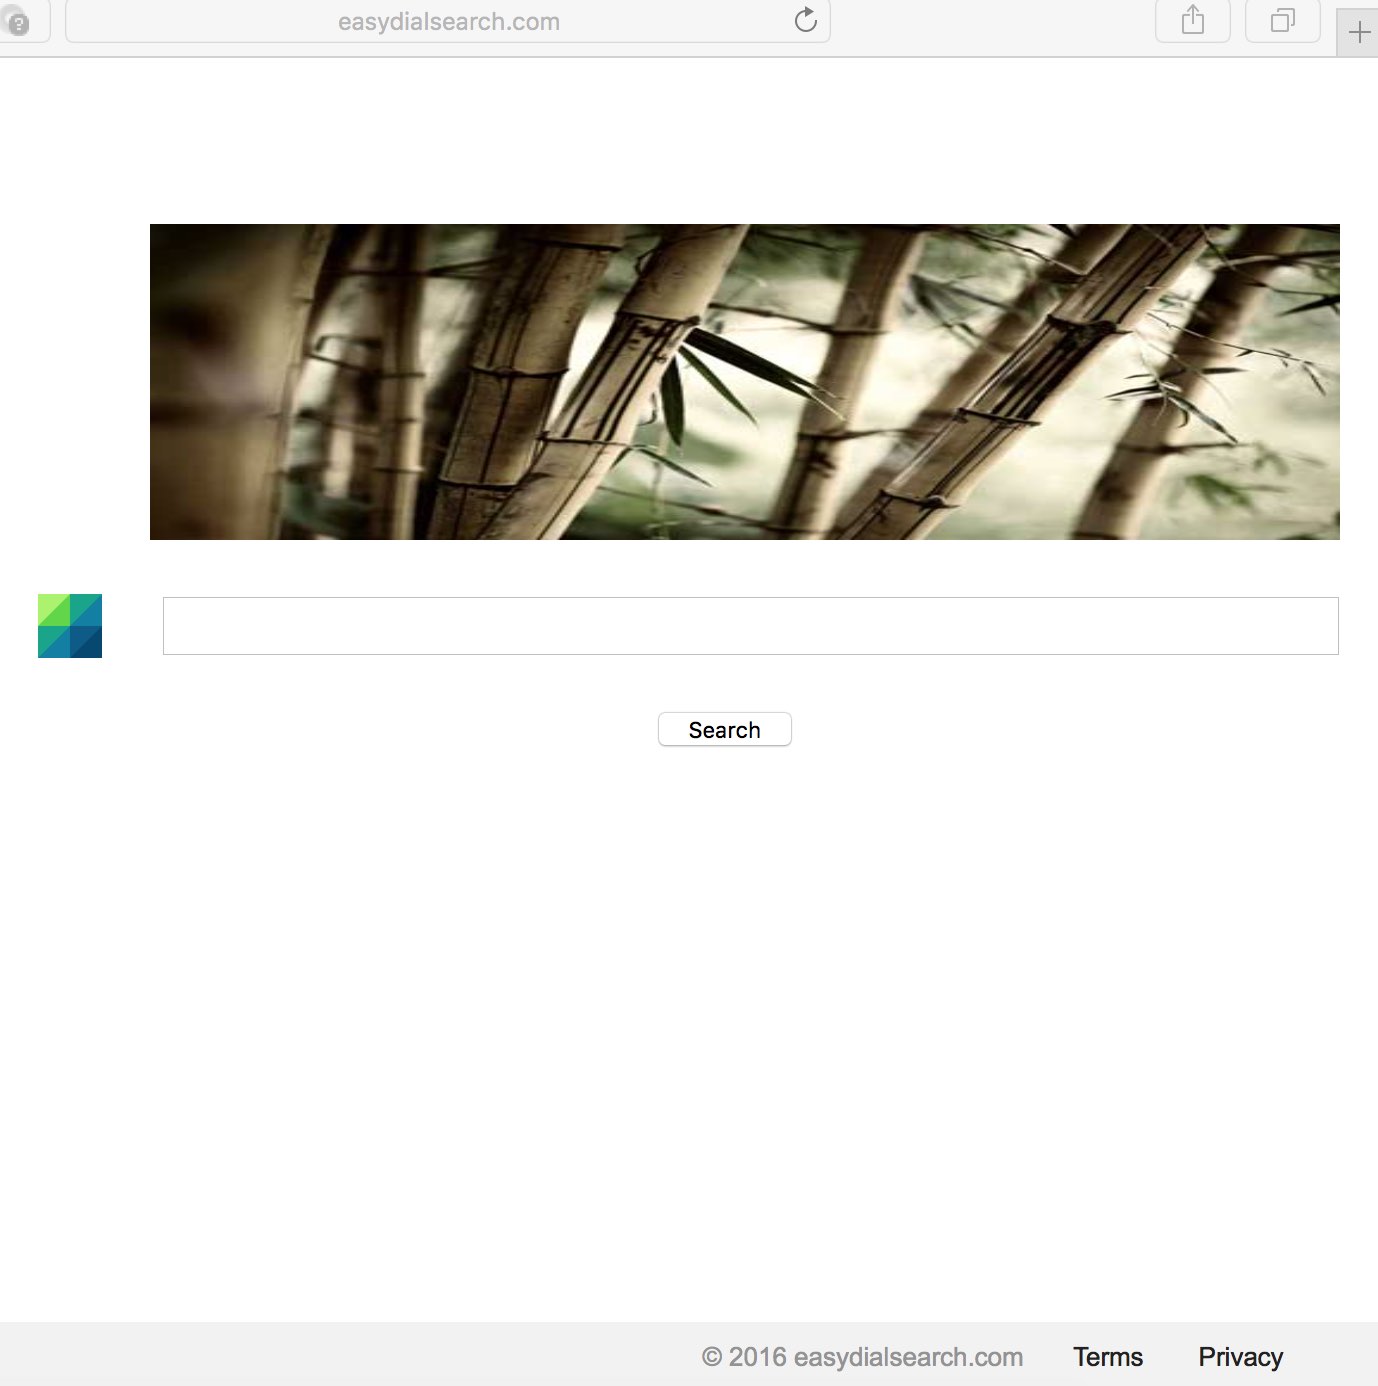Open the Privacy link in footer
1378x1386 pixels.
pyautogui.click(x=1240, y=1357)
